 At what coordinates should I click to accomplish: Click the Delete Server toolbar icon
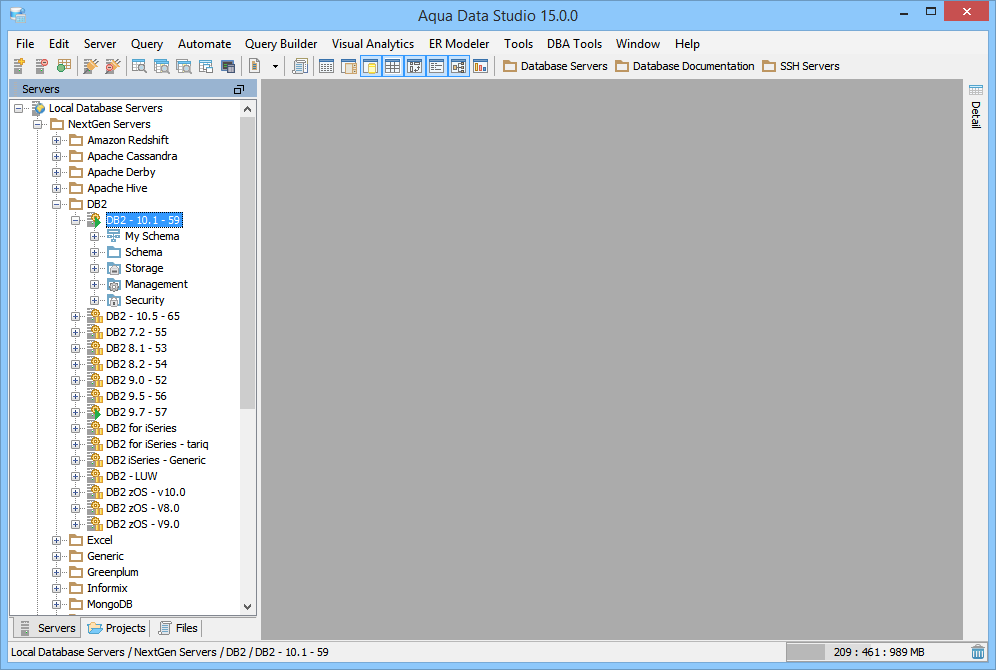[41, 66]
